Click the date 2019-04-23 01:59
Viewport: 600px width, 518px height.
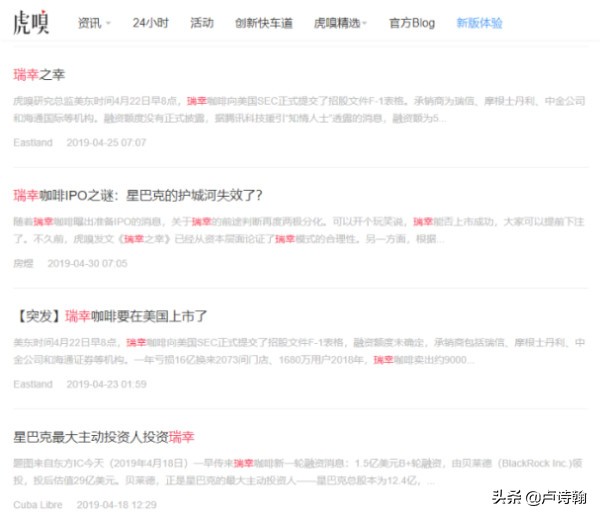(x=106, y=384)
